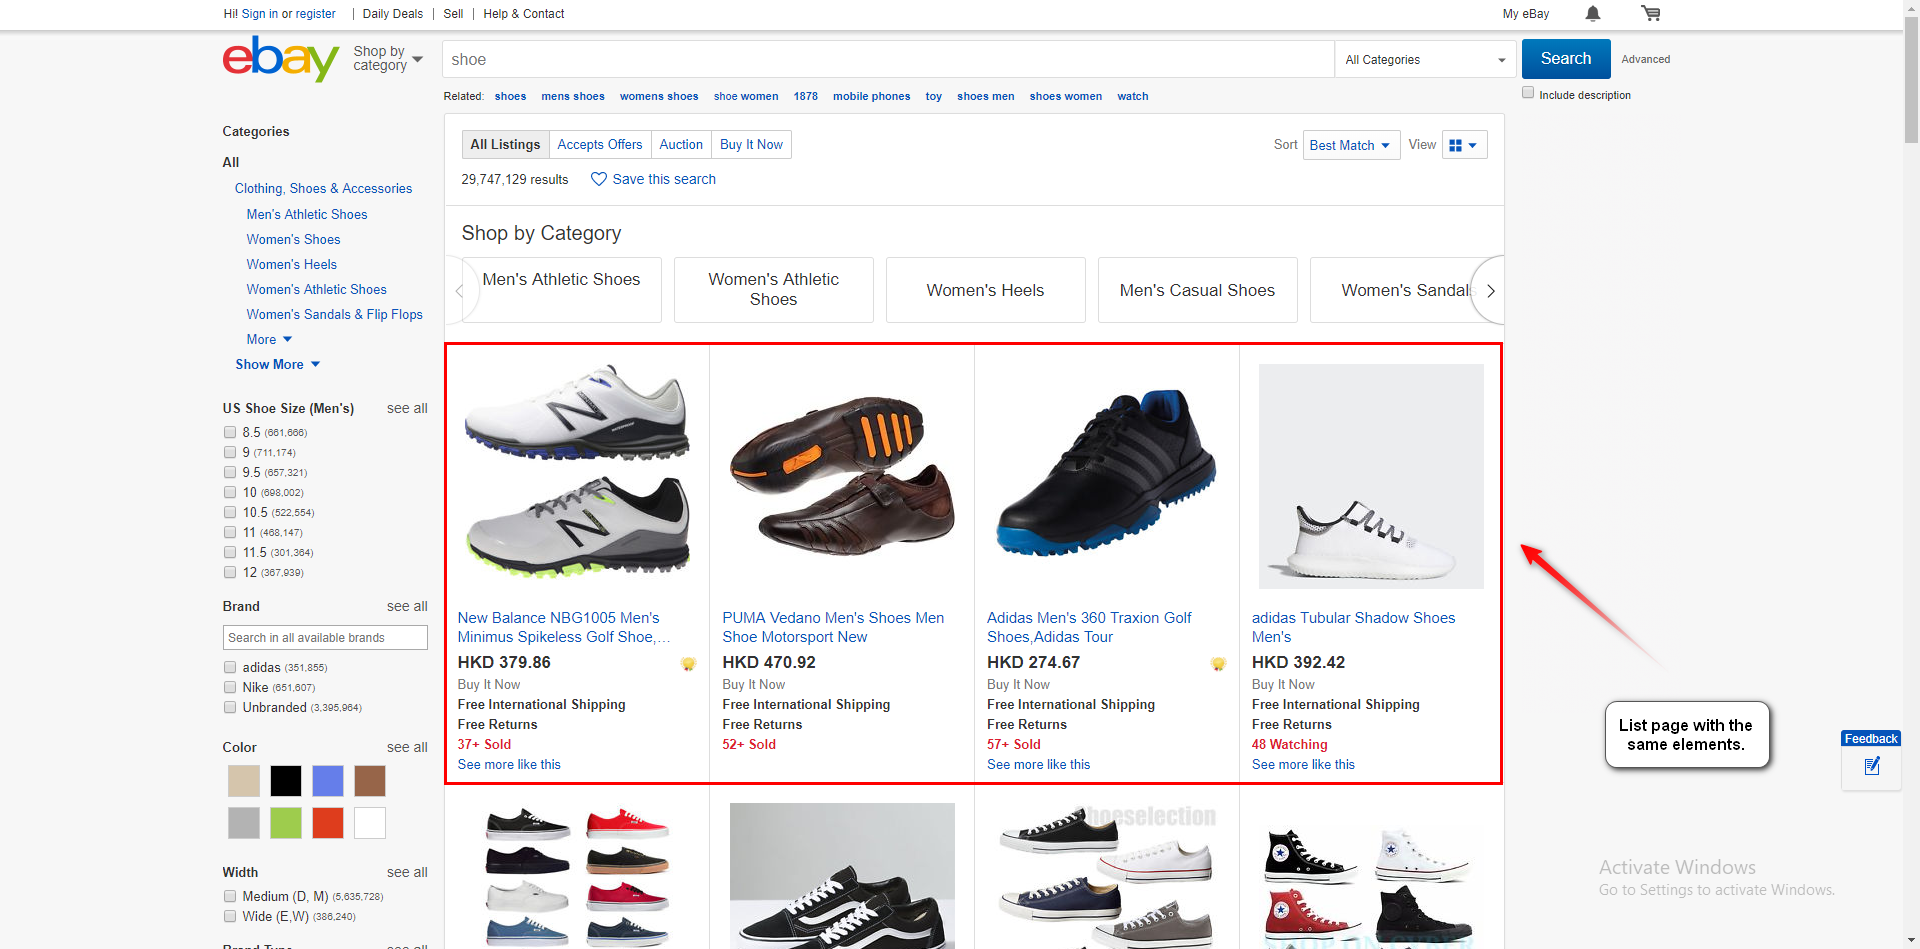Screen dimensions: 1920x949
Task: Click the lightbulb icon beside HKD 379.86
Action: [688, 664]
